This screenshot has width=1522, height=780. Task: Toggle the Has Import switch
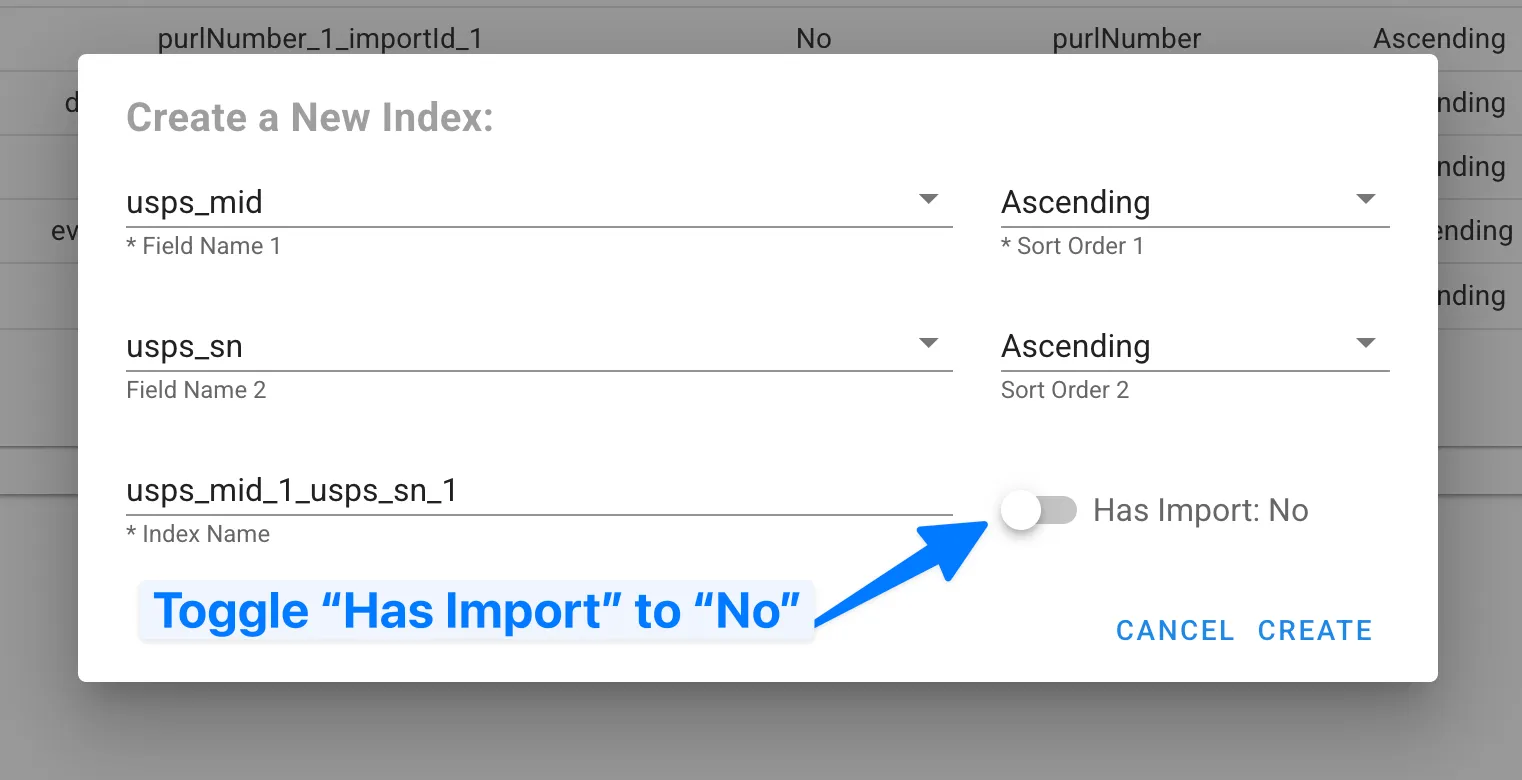[1038, 510]
